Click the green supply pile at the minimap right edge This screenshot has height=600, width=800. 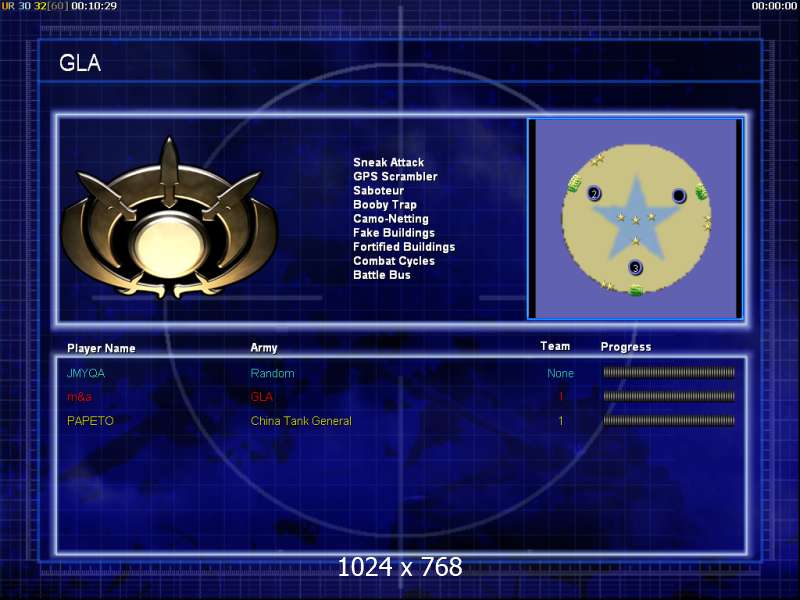[701, 192]
